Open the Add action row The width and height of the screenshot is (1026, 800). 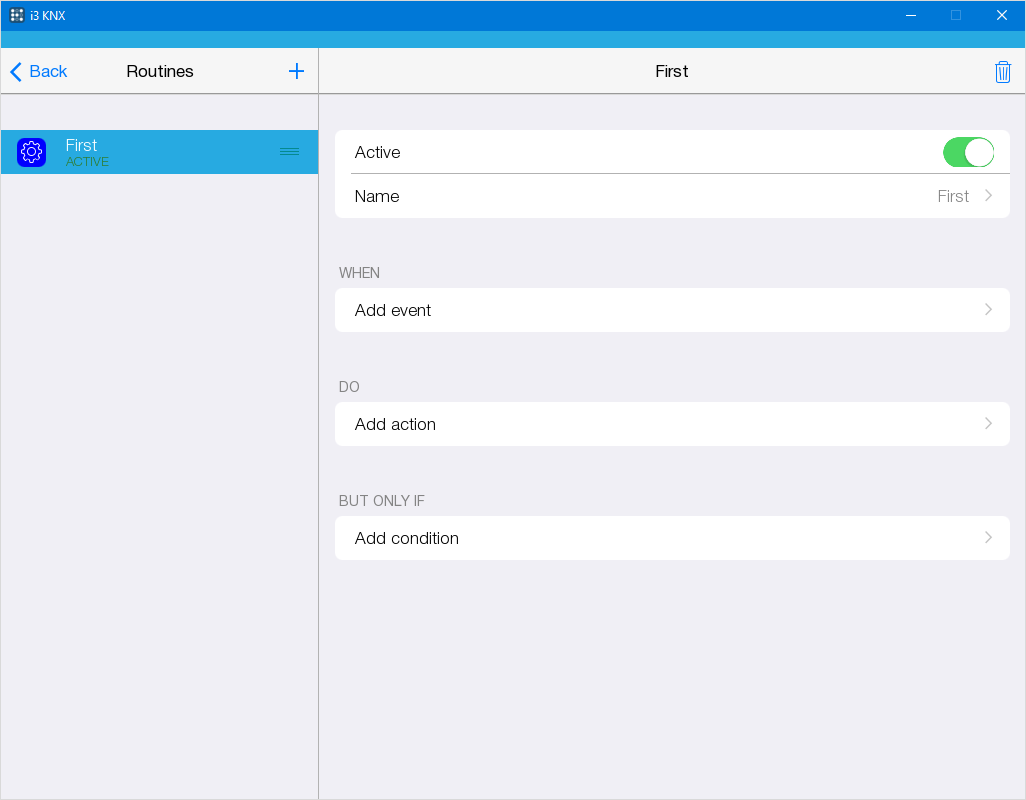pyautogui.click(x=672, y=424)
